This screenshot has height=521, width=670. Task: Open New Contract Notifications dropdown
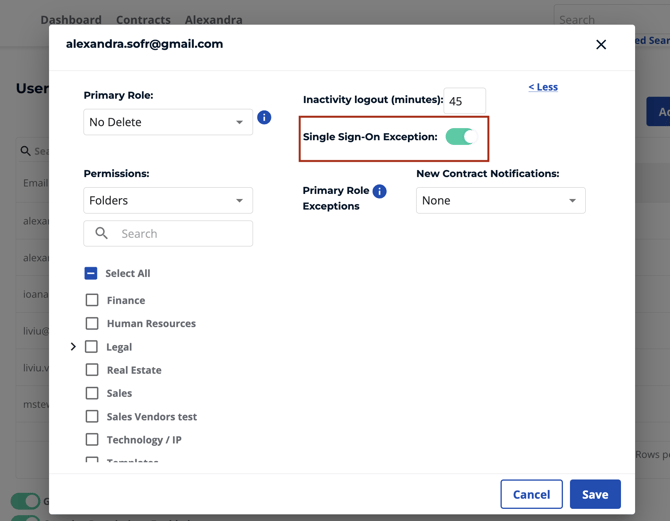500,200
